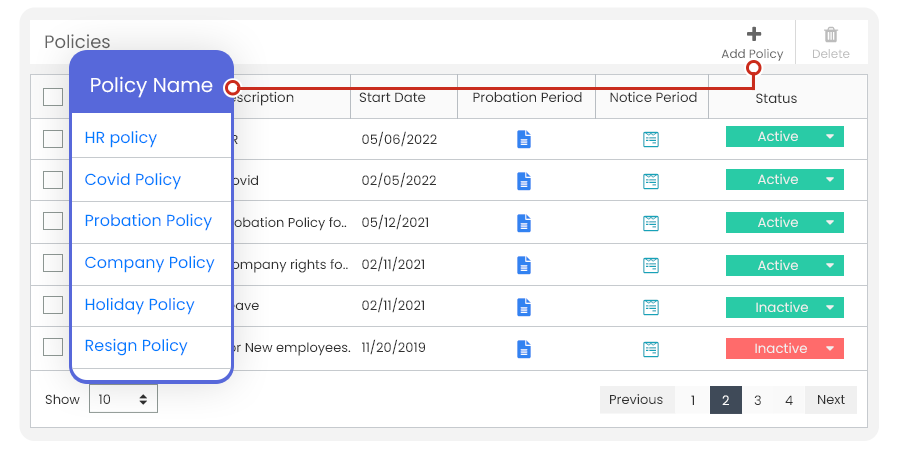Open Active status dropdown for Covid Policy
Viewport: 900px width, 449px height.
point(785,180)
